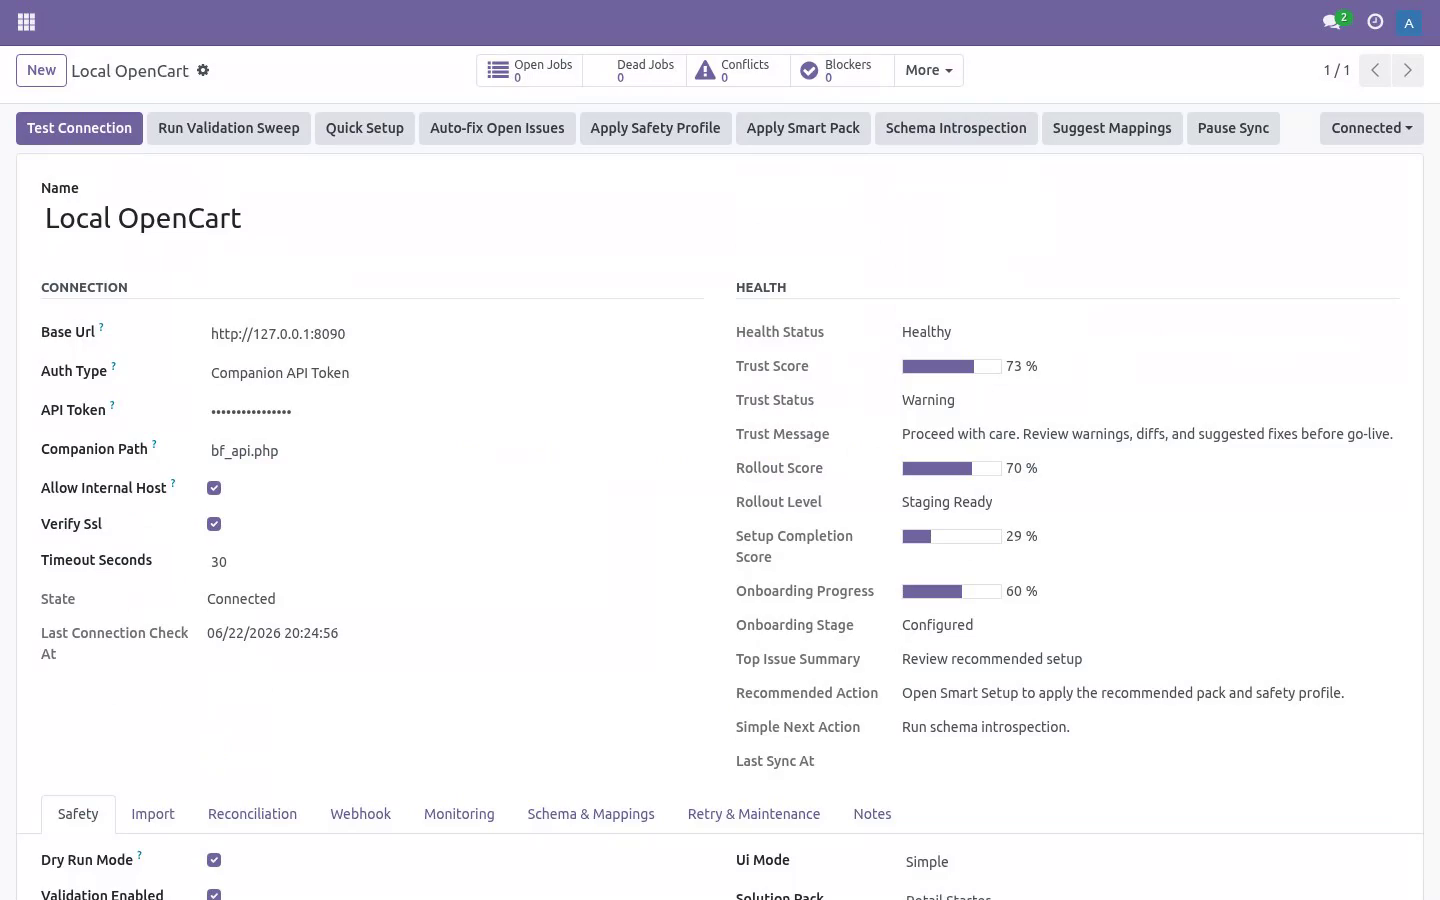
Task: Toggle the Allow Internal Host checkbox
Action: (x=214, y=488)
